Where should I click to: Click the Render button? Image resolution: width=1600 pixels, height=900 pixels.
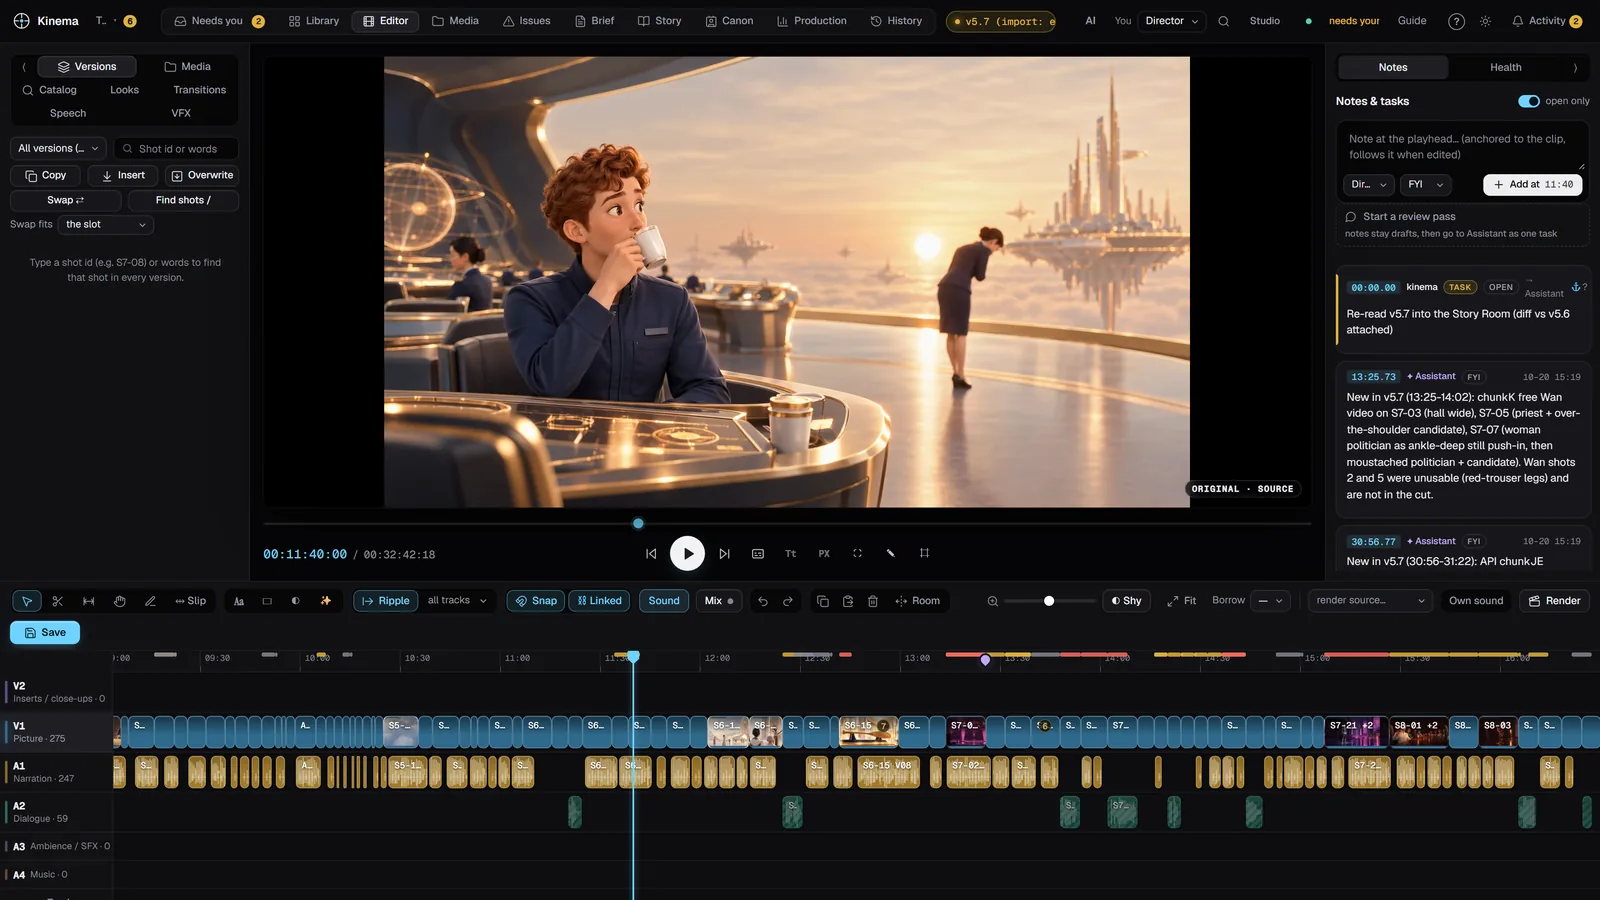pyautogui.click(x=1554, y=601)
